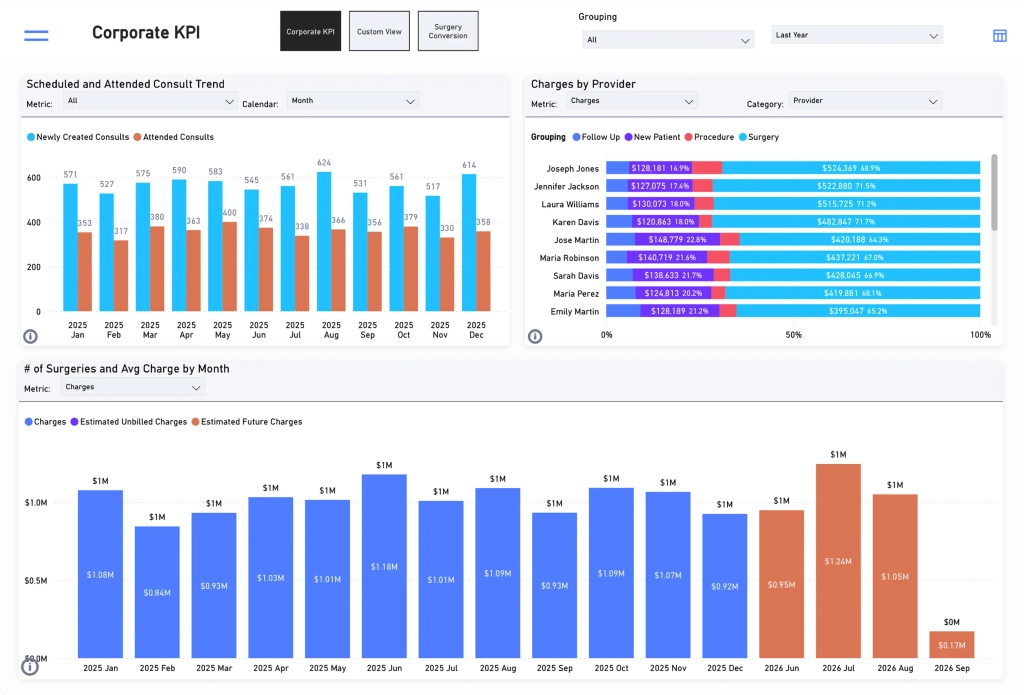Viewport: 1024px width, 695px height.
Task: Click the 2026 Jul future charges bar $1.24M
Action: (839, 561)
